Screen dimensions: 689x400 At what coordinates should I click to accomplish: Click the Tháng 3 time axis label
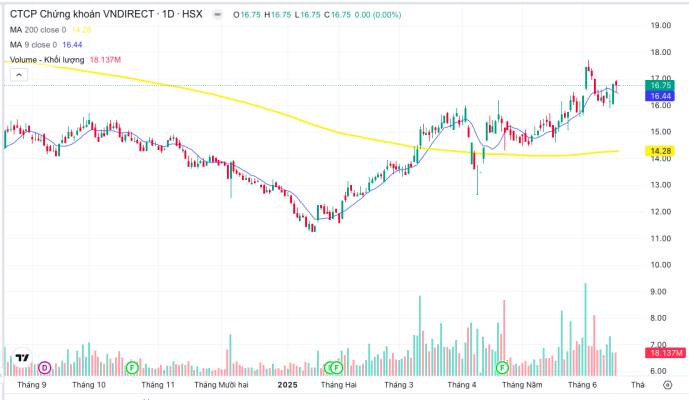(x=399, y=385)
